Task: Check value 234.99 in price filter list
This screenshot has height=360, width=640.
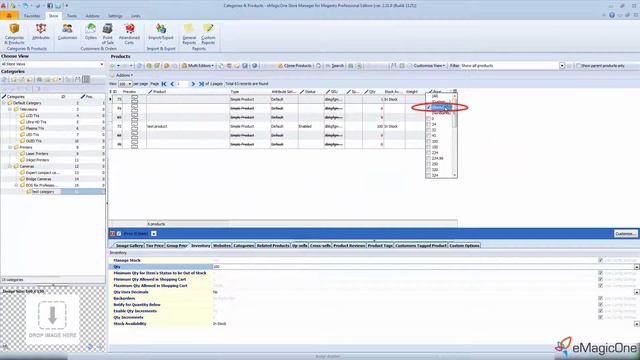Action: pyautogui.click(x=428, y=158)
